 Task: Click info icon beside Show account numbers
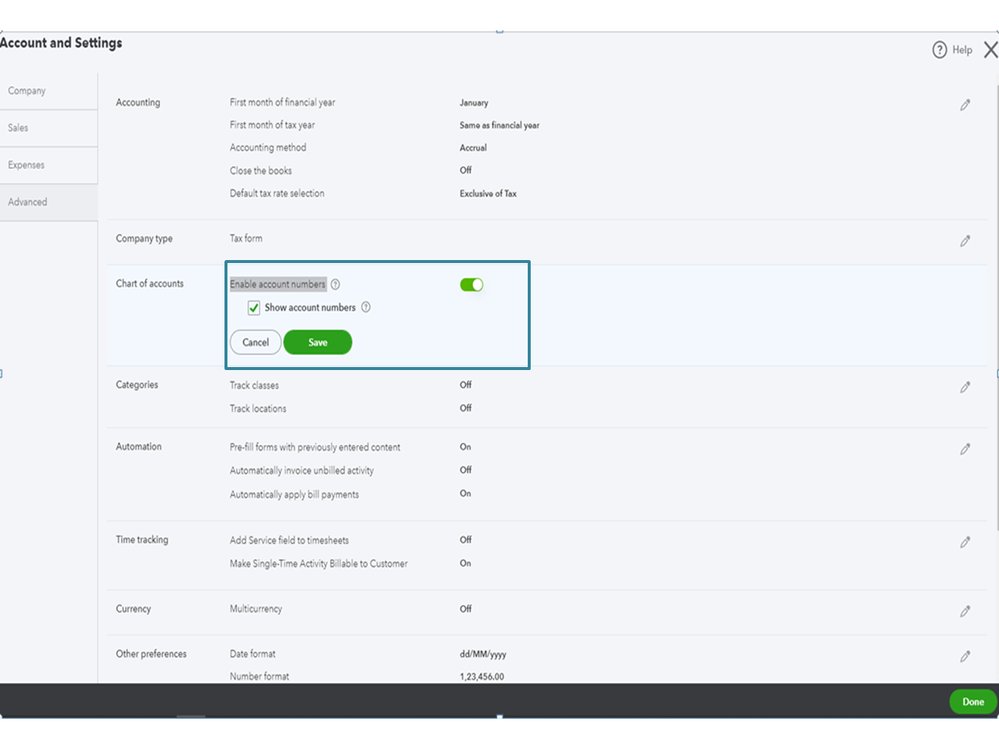coord(366,308)
